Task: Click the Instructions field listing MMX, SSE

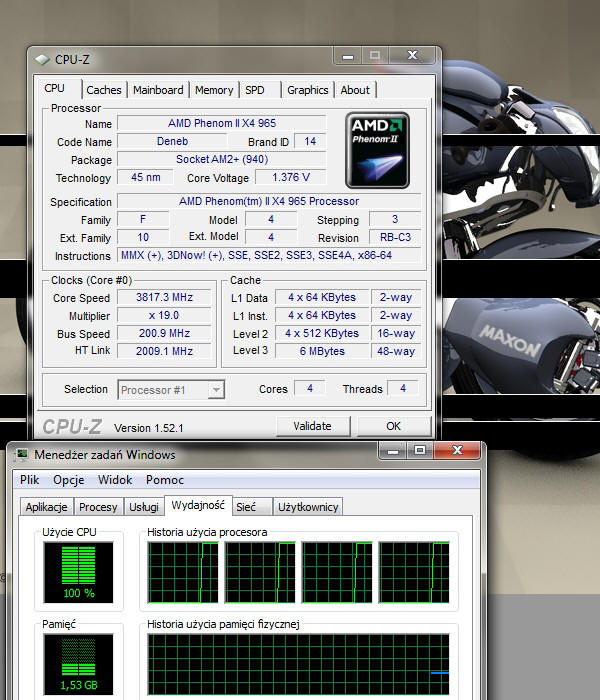Action: 269,255
